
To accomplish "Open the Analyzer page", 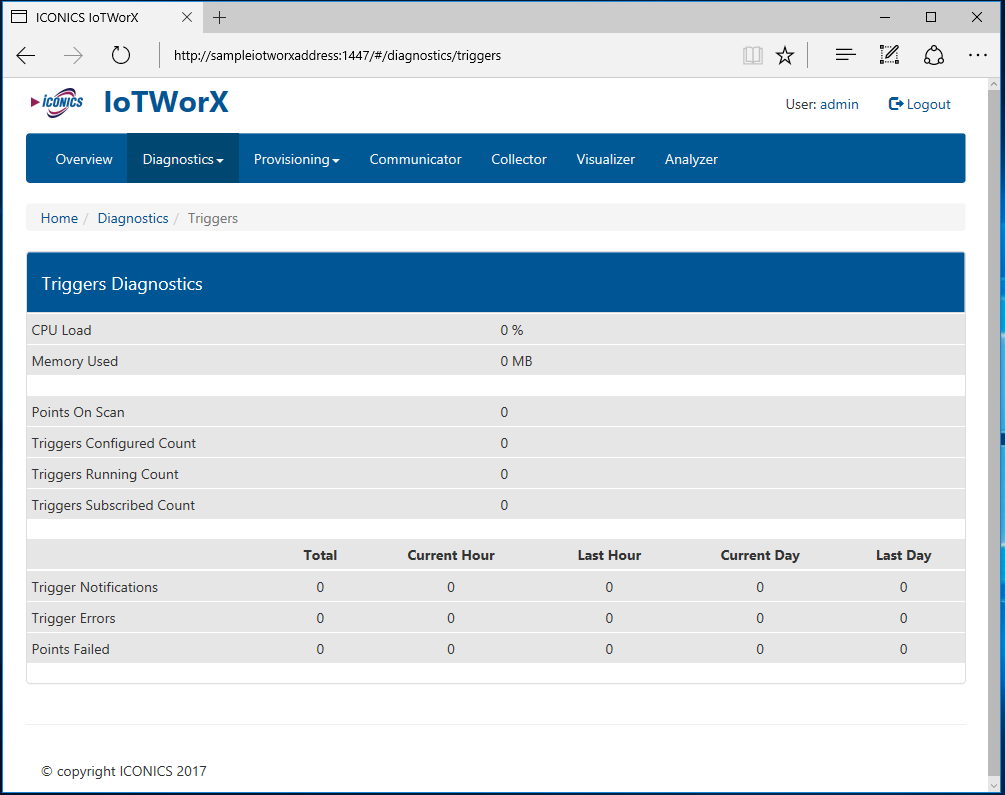I will [x=691, y=159].
